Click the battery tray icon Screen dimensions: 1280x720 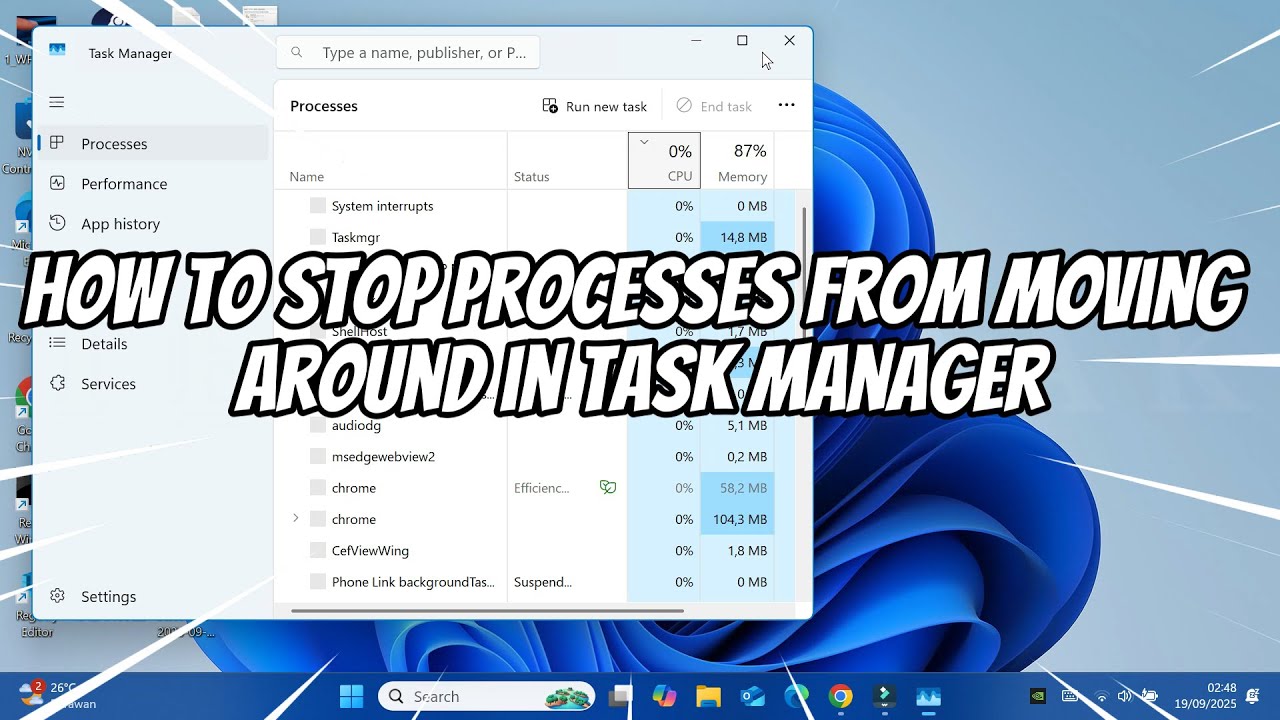coord(1149,696)
